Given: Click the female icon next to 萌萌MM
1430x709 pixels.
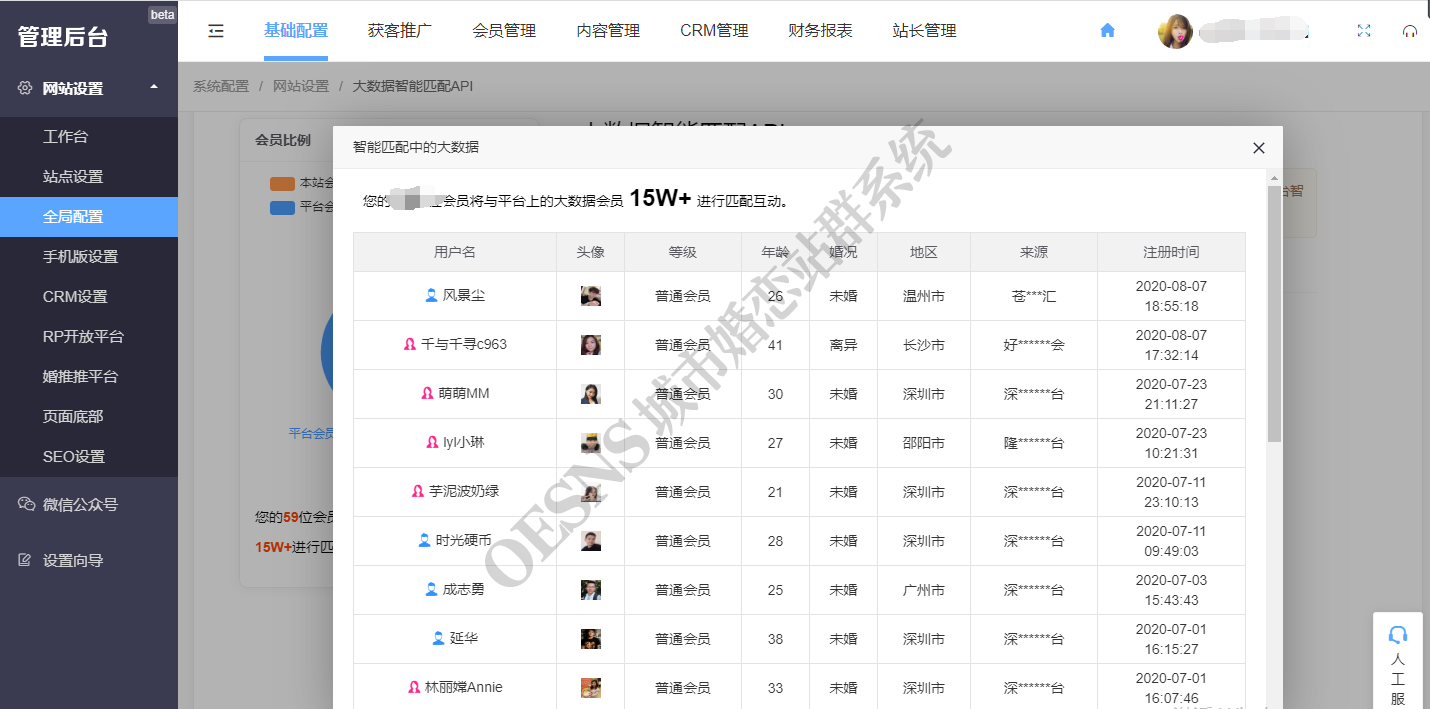Looking at the screenshot, I should click(x=427, y=394).
